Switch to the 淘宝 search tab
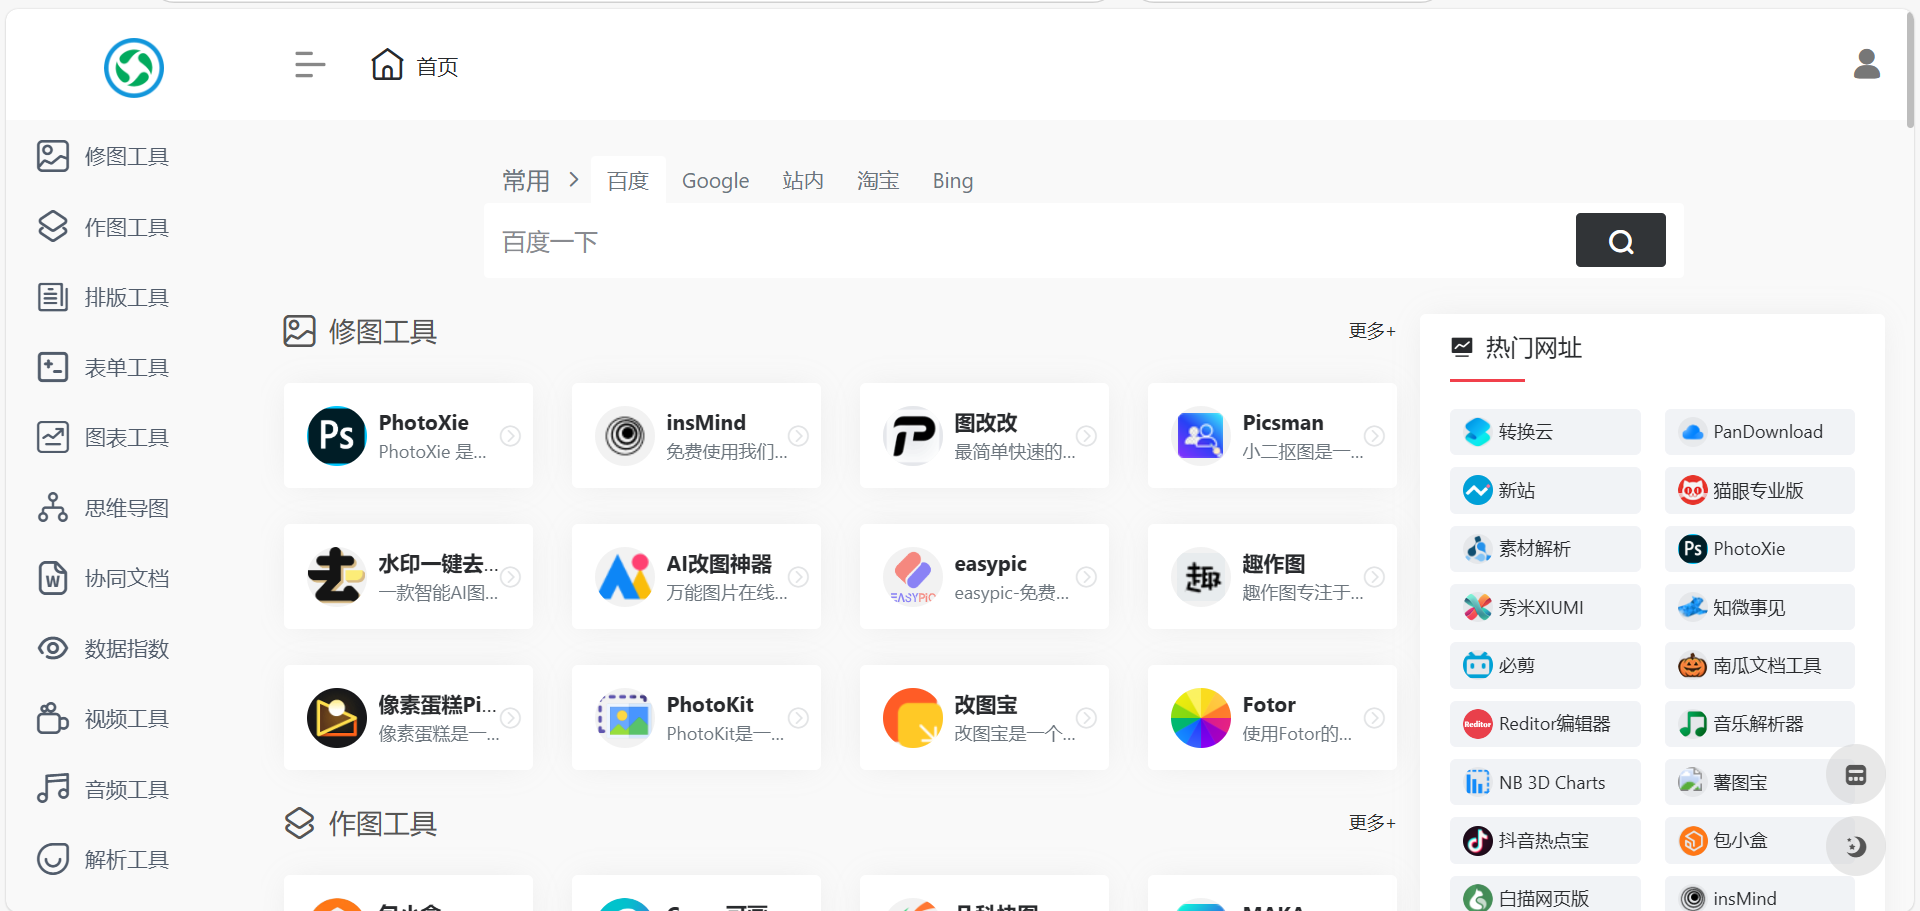Viewport: 1920px width, 911px height. point(878,181)
